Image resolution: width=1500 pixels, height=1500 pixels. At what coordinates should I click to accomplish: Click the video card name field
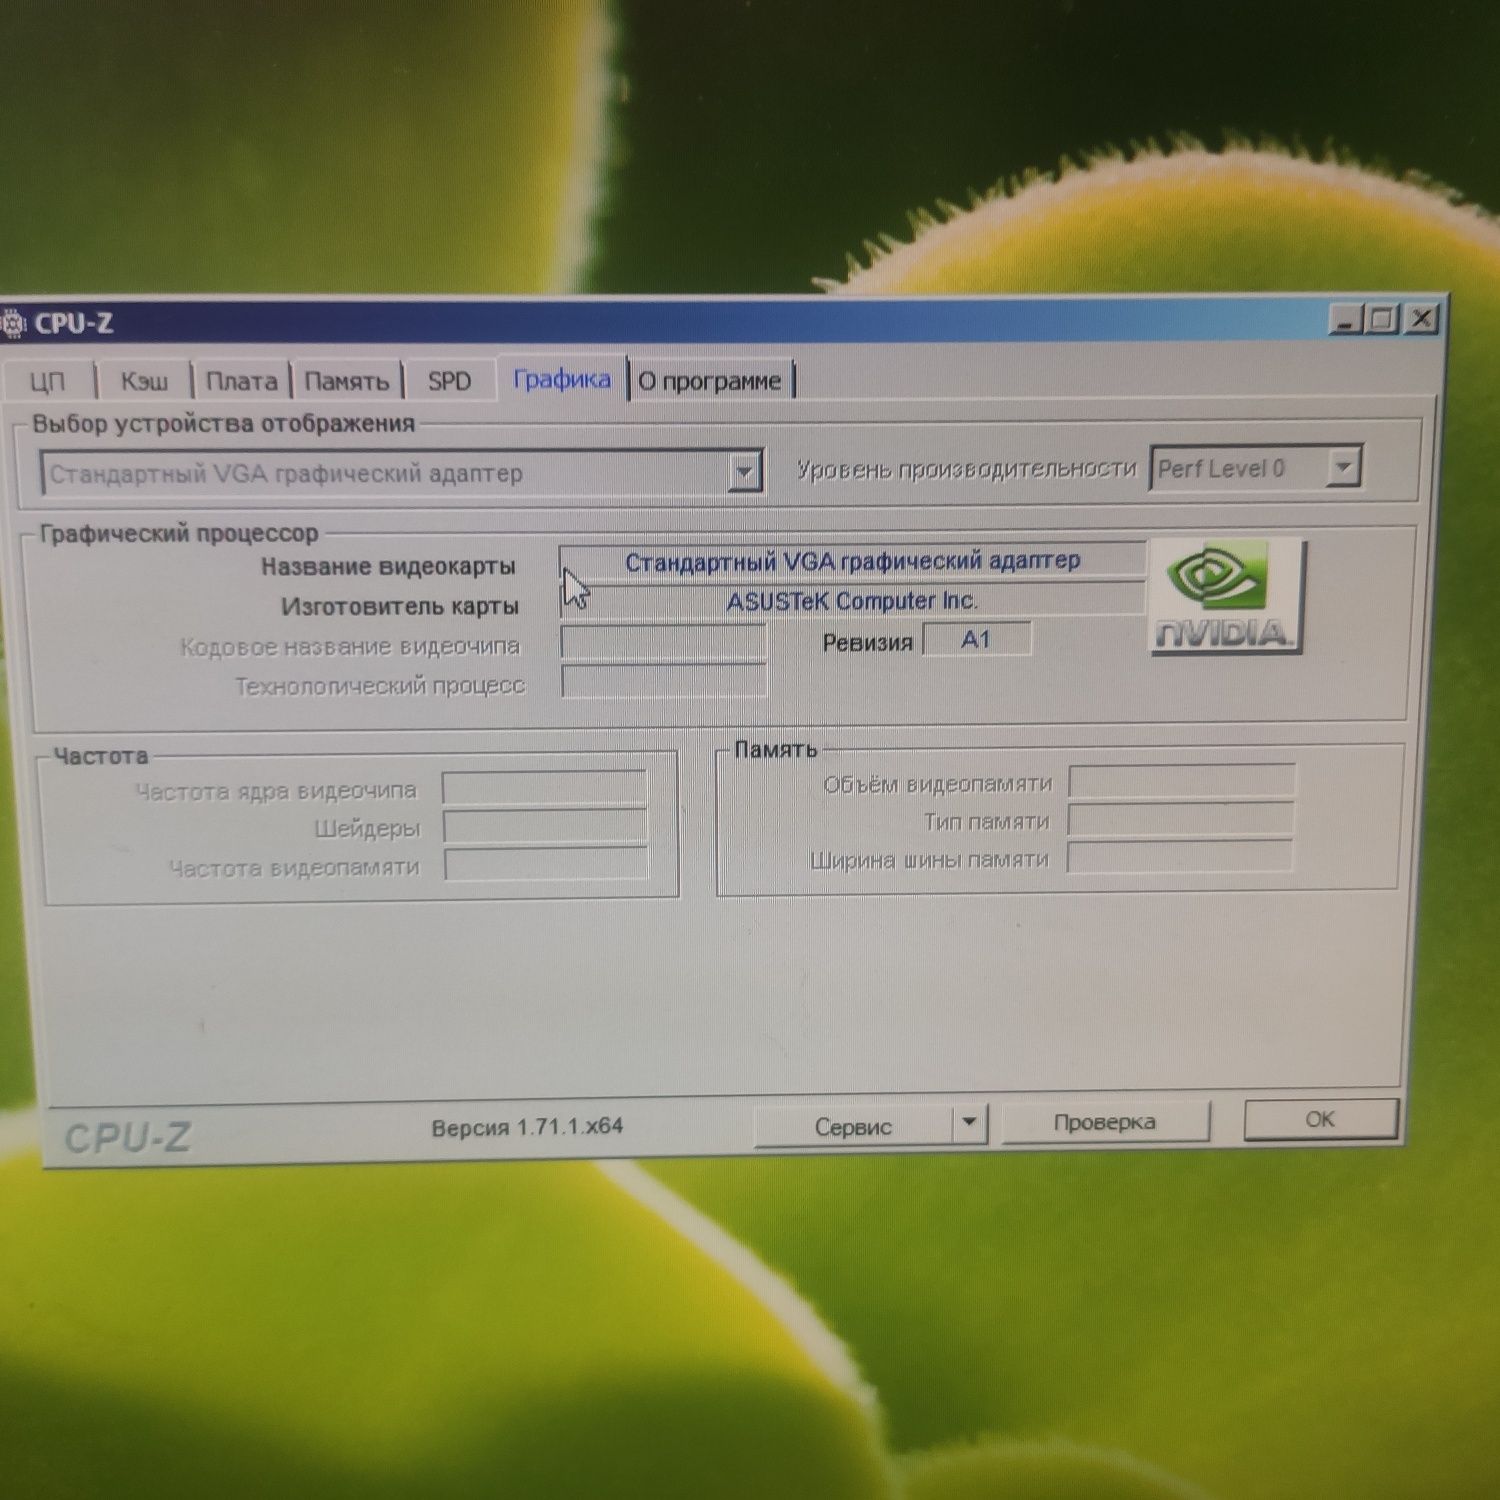point(853,562)
